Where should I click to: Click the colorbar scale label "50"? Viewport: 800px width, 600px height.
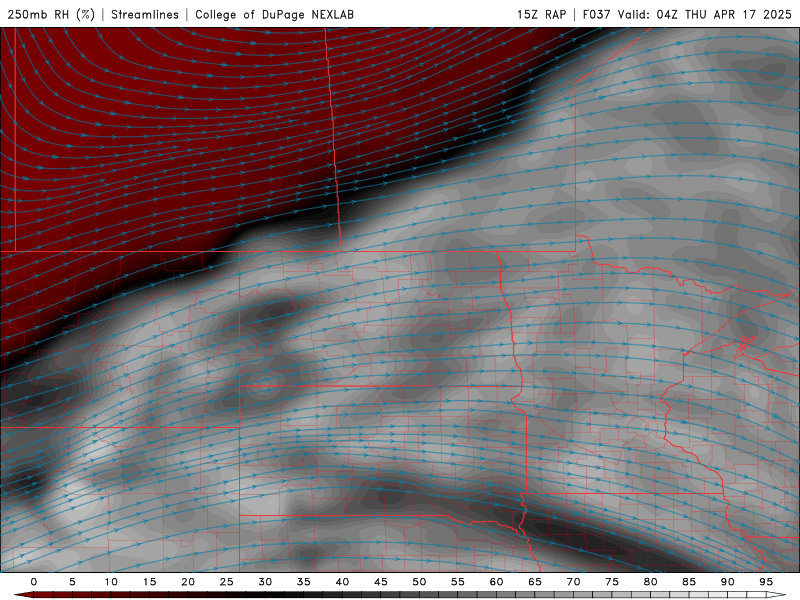(x=419, y=582)
